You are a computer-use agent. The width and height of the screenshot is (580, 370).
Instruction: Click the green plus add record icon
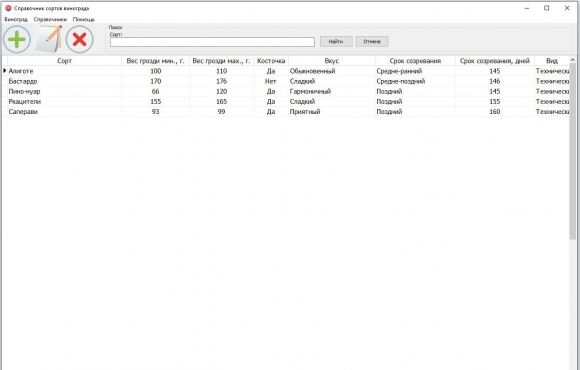pos(17,39)
